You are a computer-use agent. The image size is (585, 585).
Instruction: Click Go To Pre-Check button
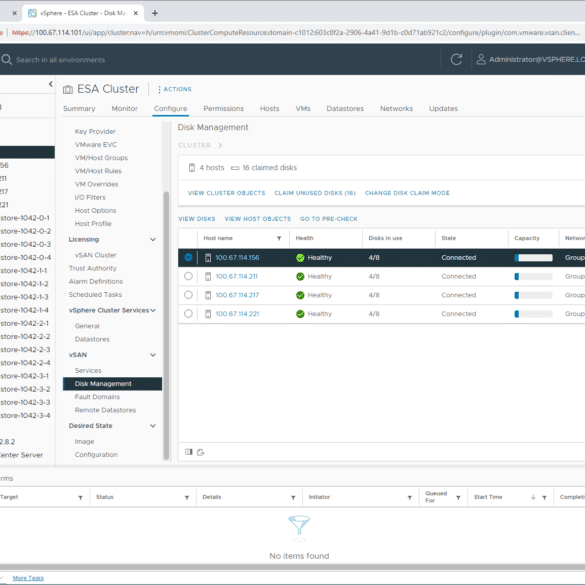pos(329,219)
